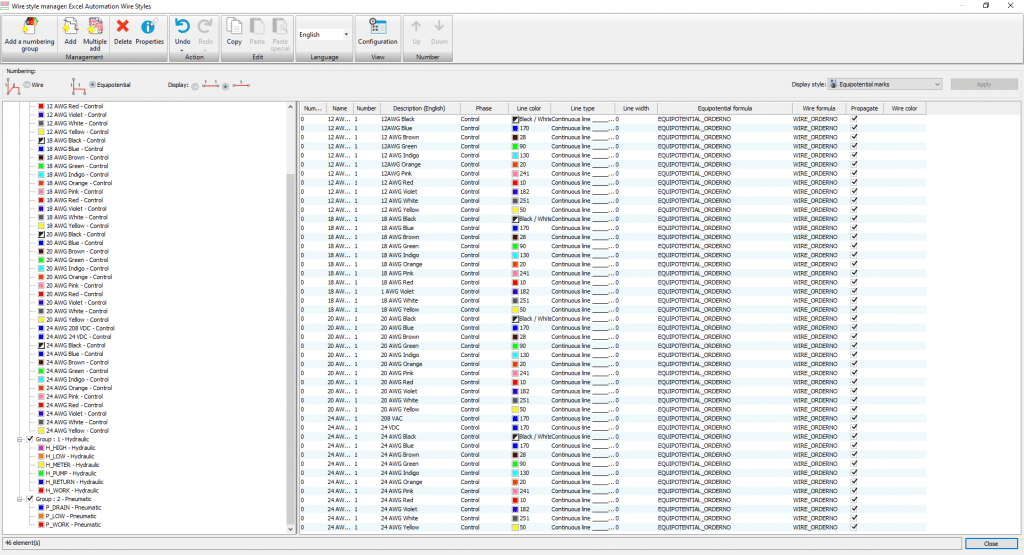The image size is (1024, 555).
Task: Toggle Propagate checkbox for 208 VAC row
Action: 854,418
